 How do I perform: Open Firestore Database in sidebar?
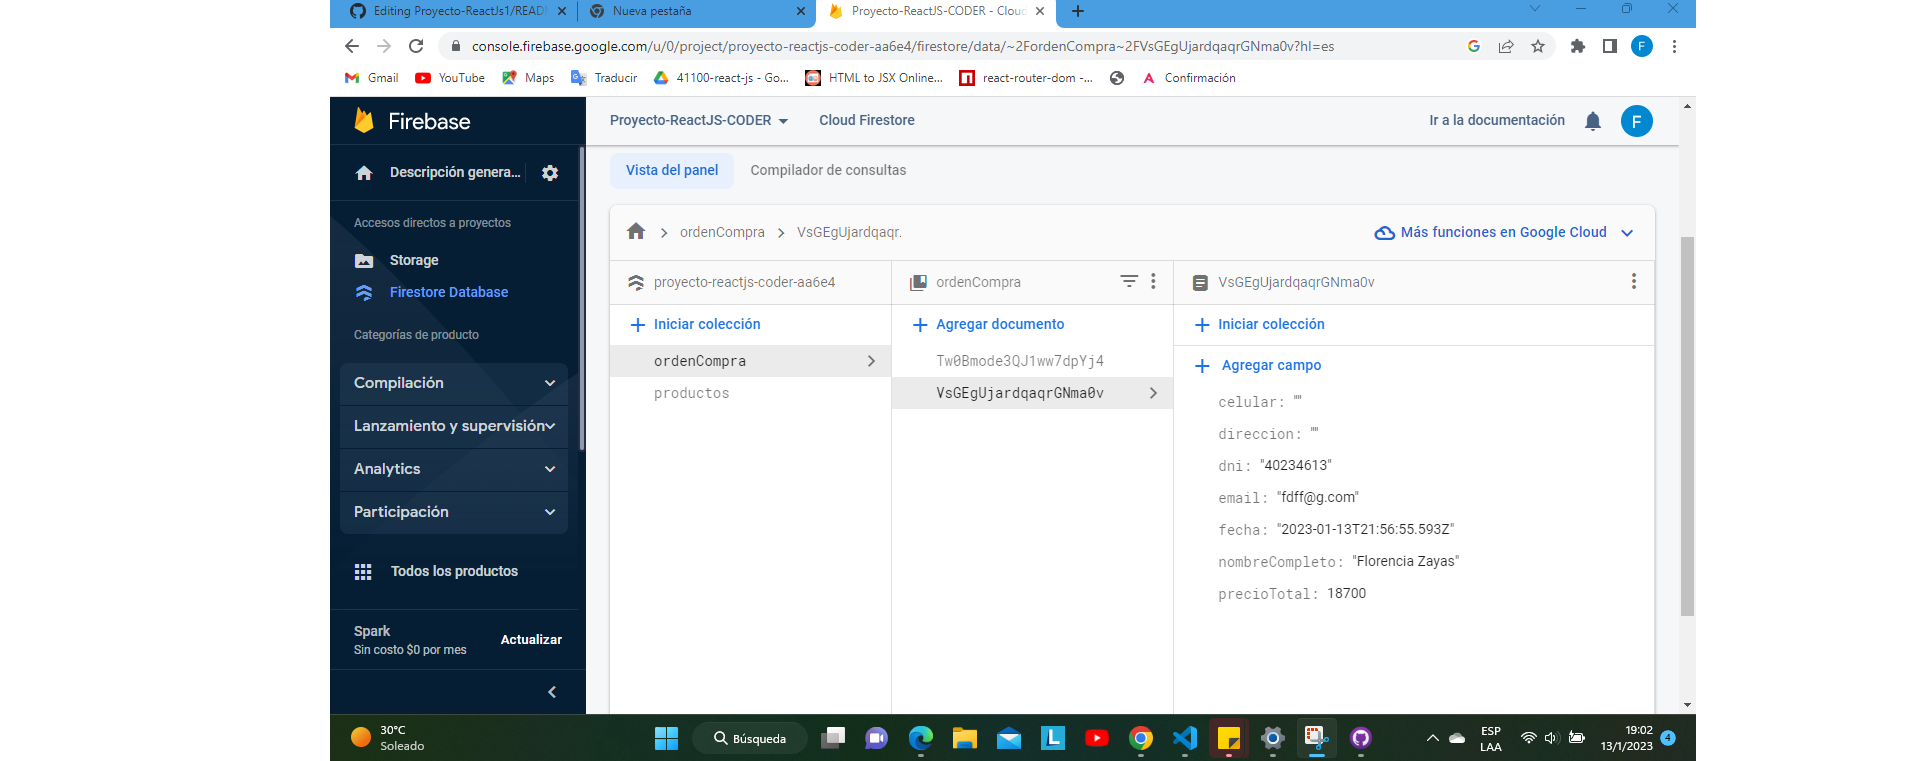(449, 292)
